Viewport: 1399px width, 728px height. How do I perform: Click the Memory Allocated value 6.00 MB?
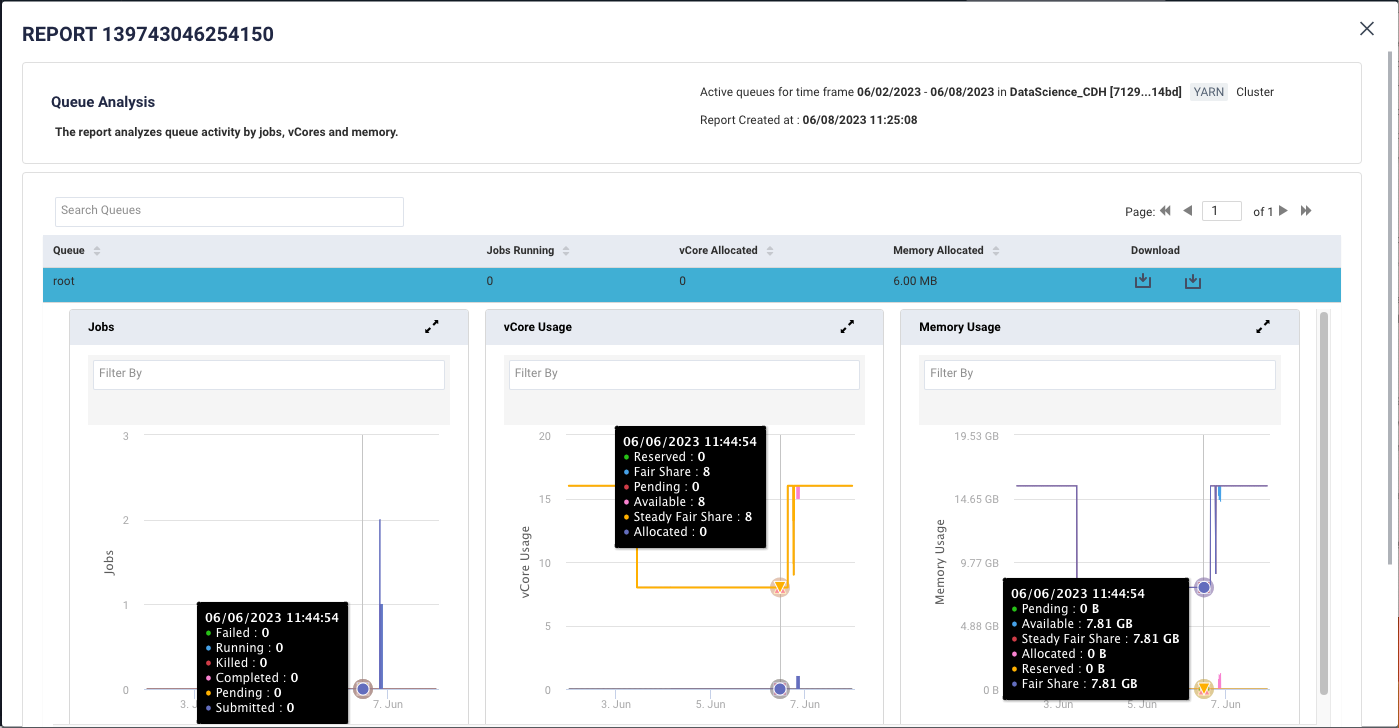915,282
